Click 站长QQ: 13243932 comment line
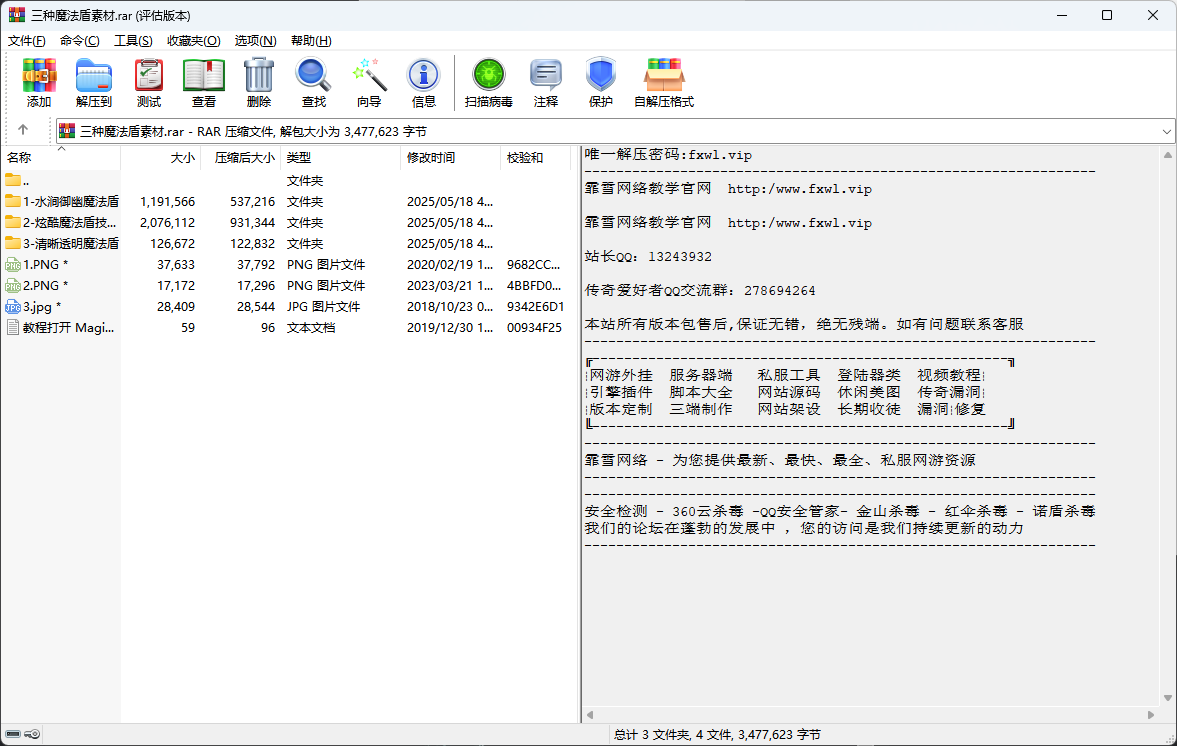The width and height of the screenshot is (1177, 746). pyautogui.click(x=648, y=256)
